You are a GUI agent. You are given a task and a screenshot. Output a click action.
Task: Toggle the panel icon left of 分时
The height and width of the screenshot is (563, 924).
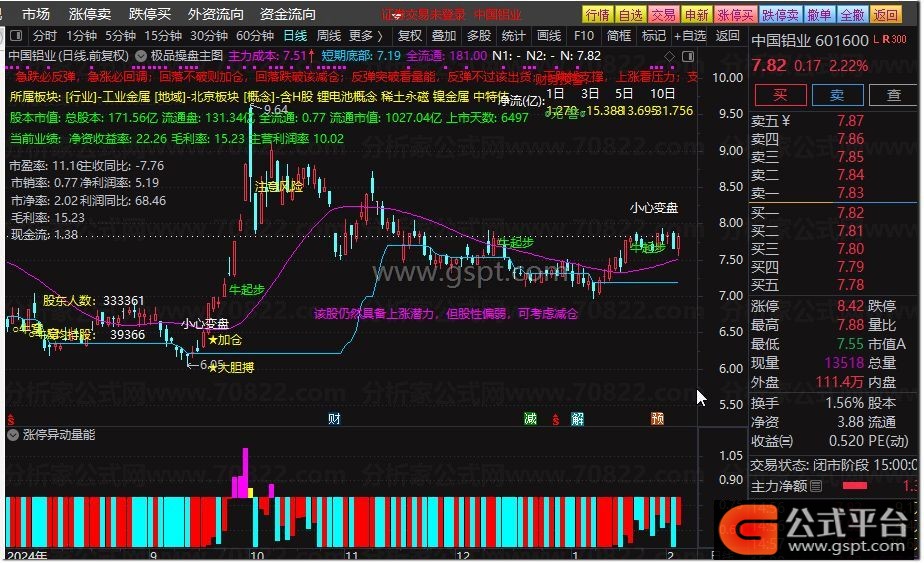point(16,36)
